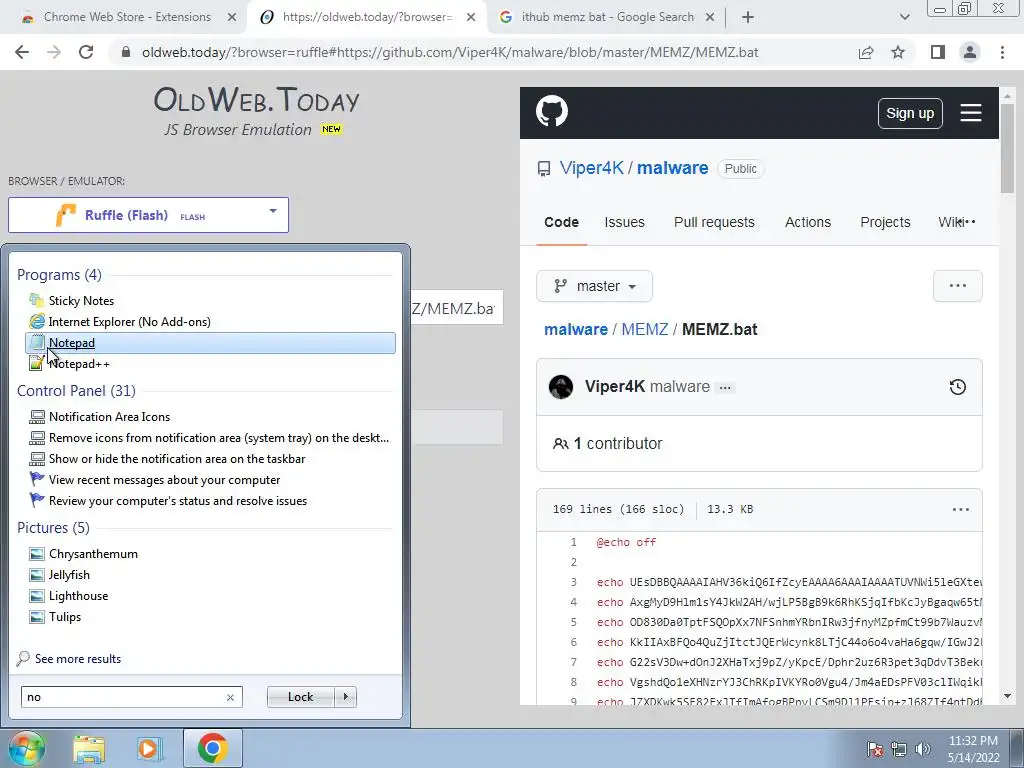Bookmark this page with the star
The image size is (1024, 768).
click(x=898, y=52)
